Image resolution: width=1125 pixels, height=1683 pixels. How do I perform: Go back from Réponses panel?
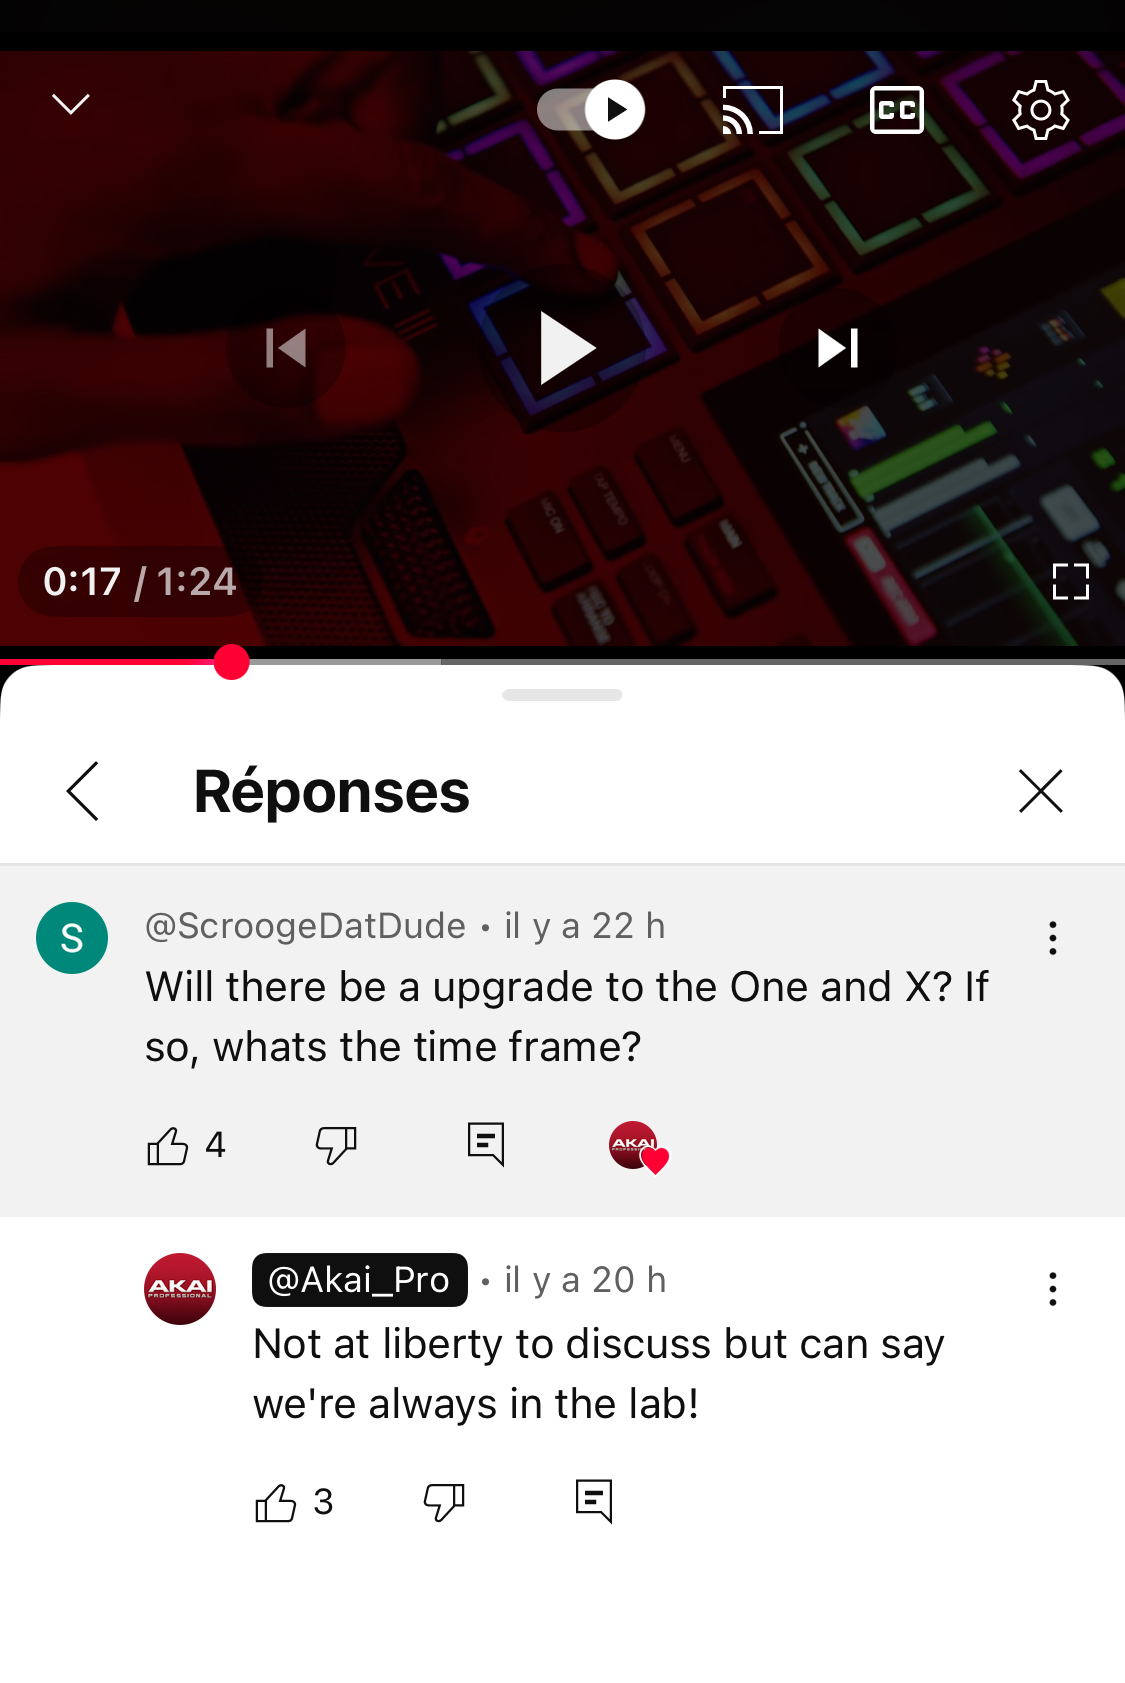83,791
